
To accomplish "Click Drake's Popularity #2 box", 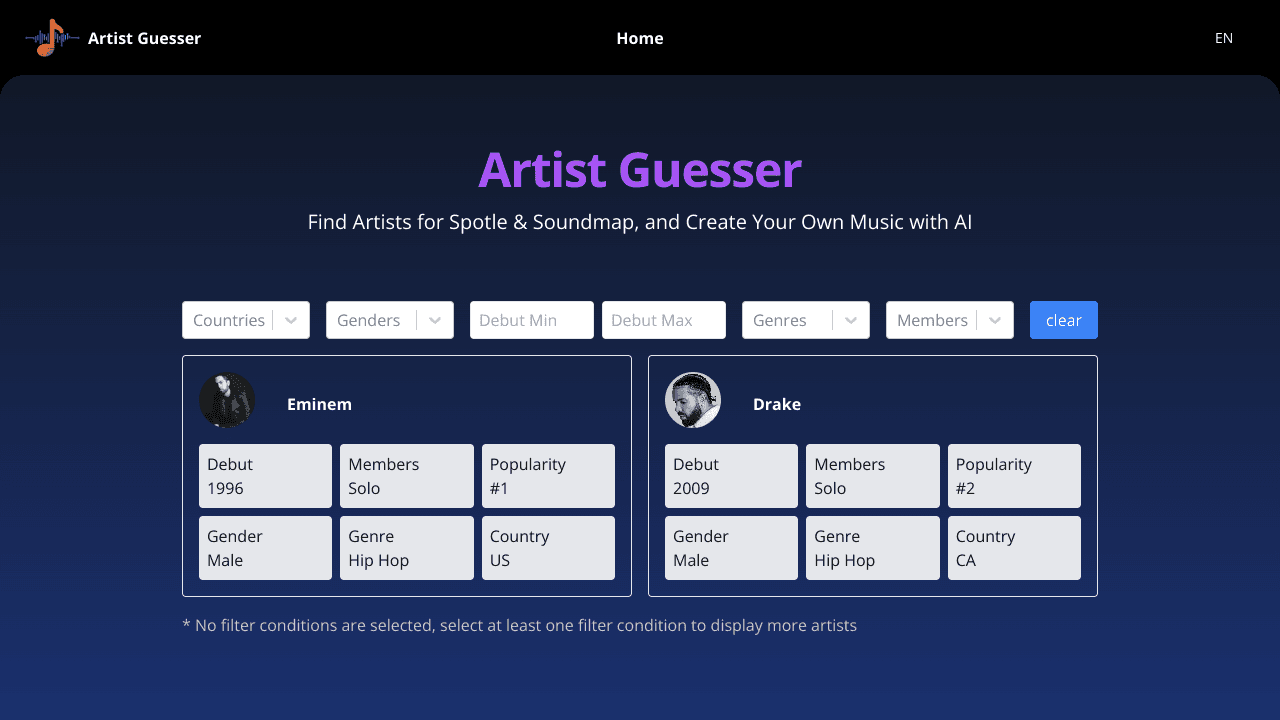I will [x=1014, y=476].
